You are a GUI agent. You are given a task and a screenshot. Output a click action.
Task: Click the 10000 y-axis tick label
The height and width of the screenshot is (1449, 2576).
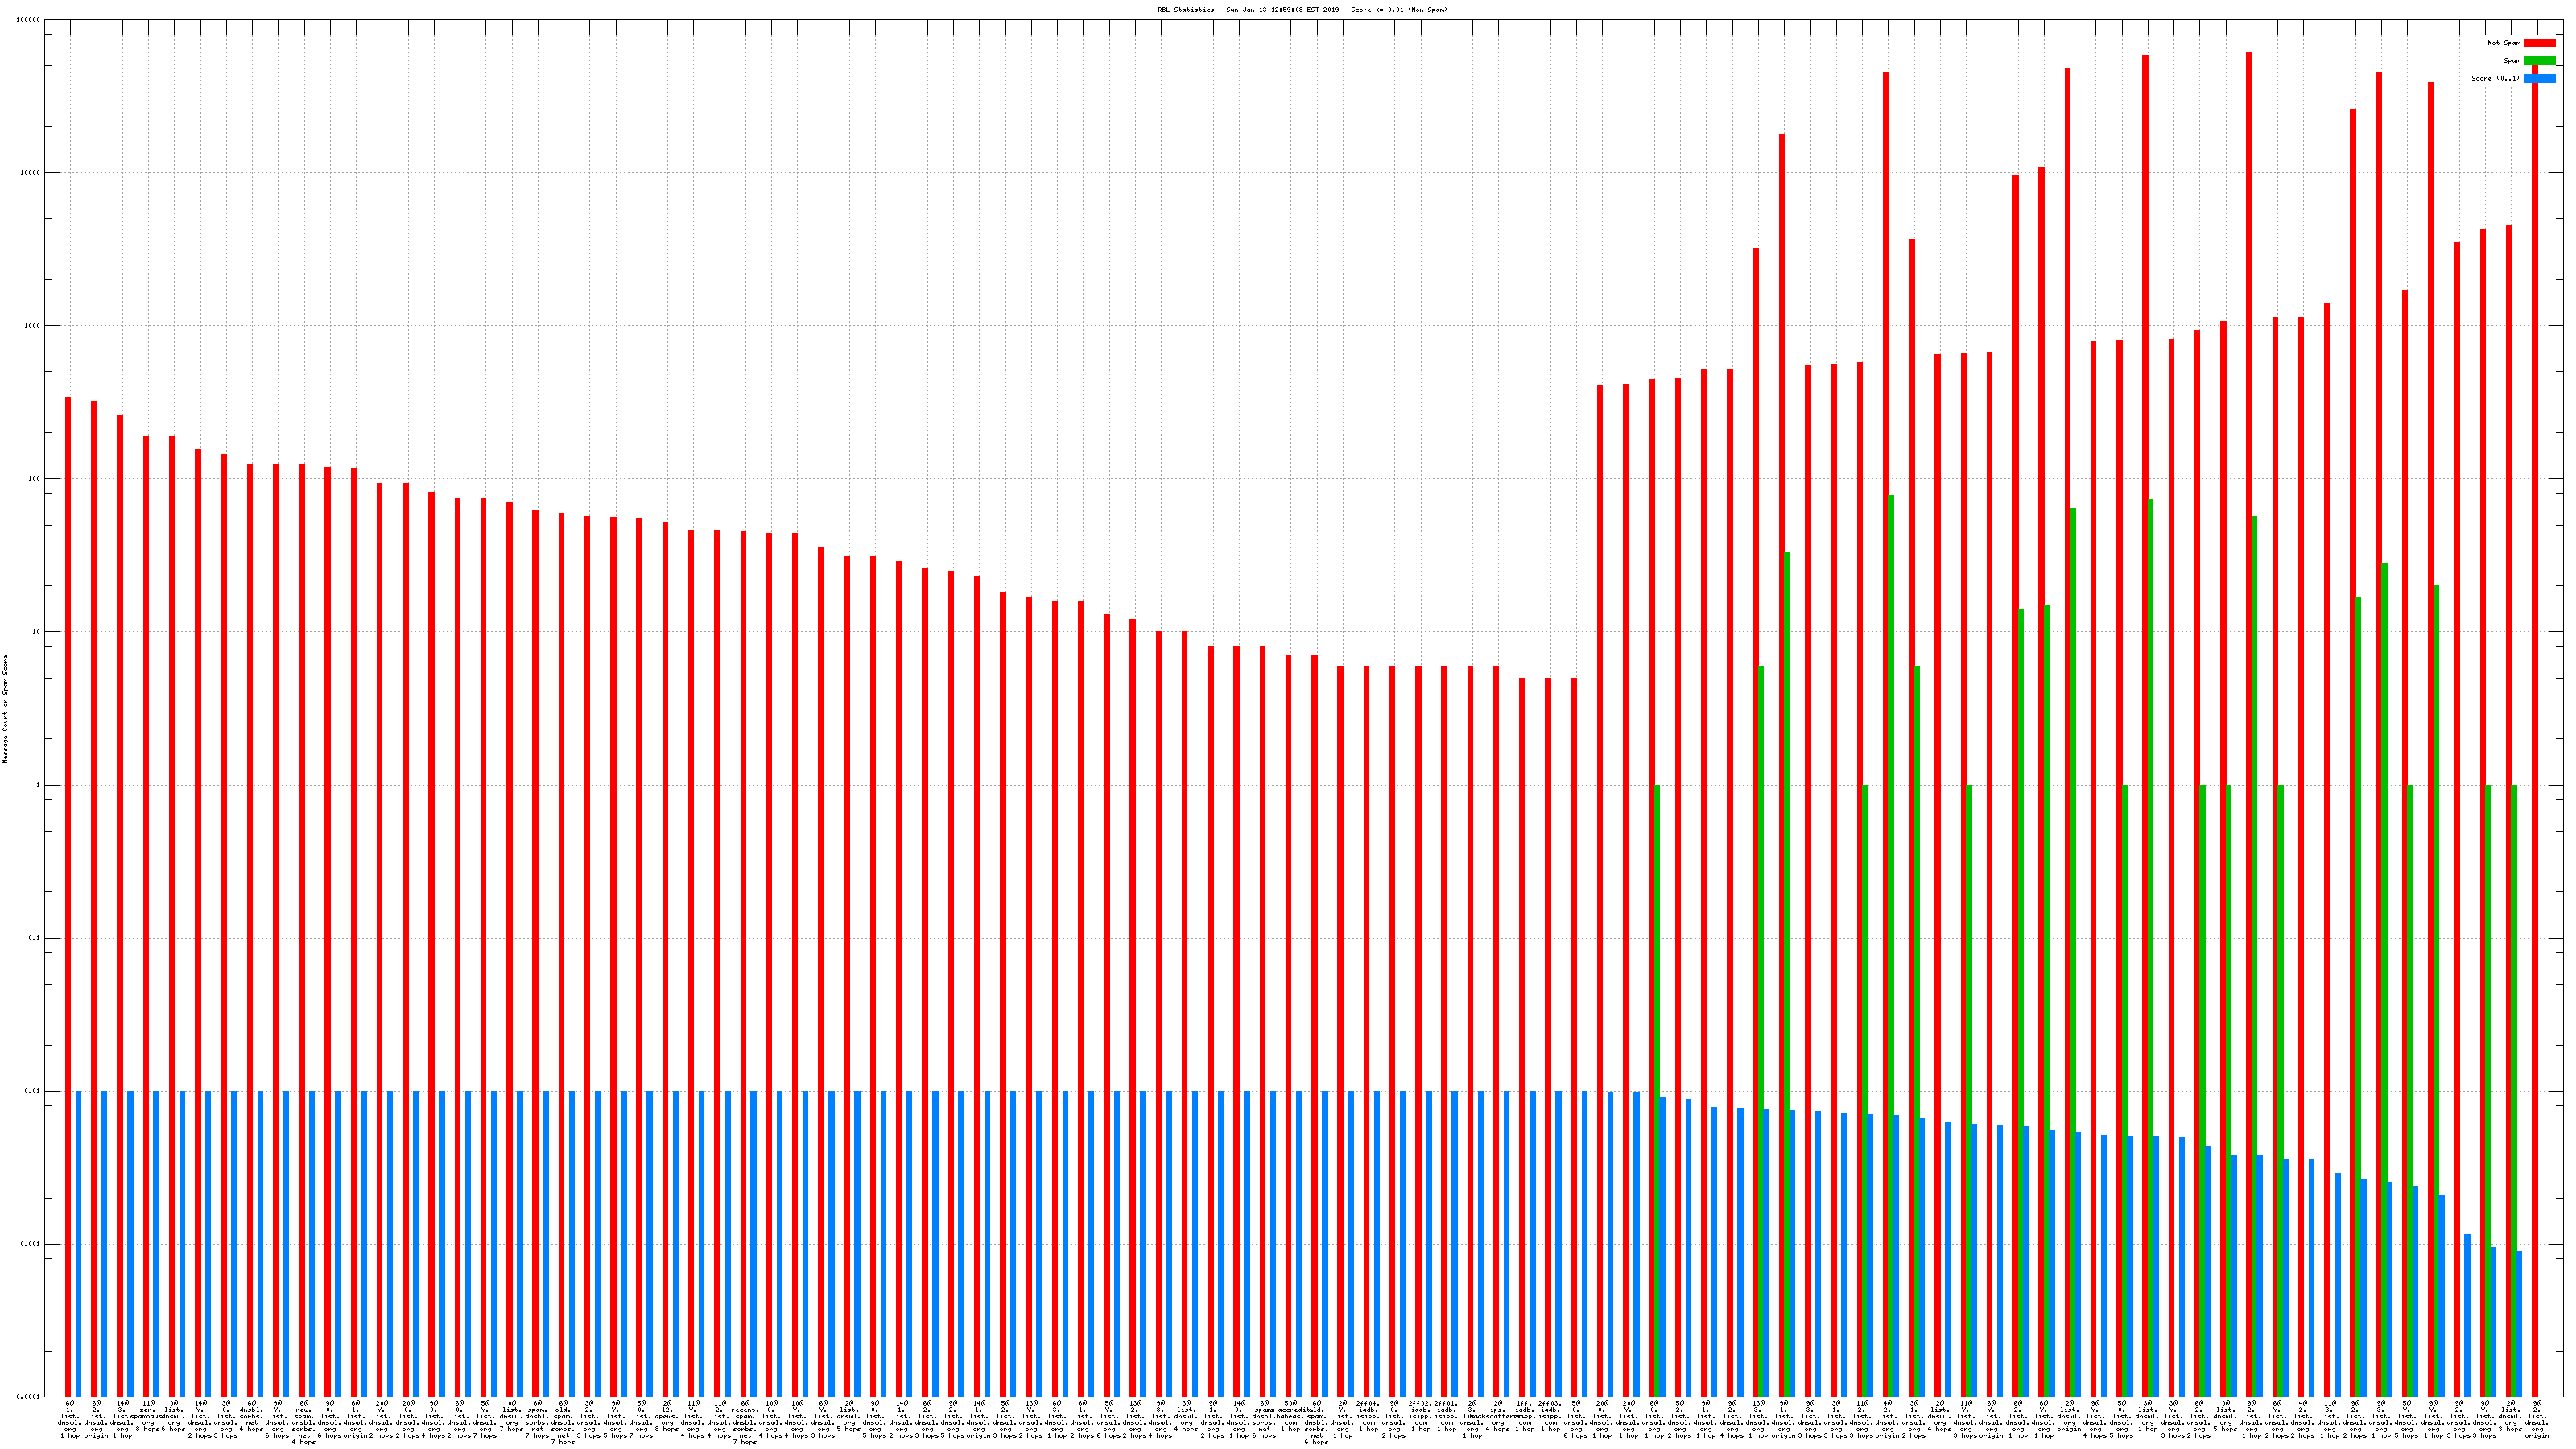pos(30,172)
